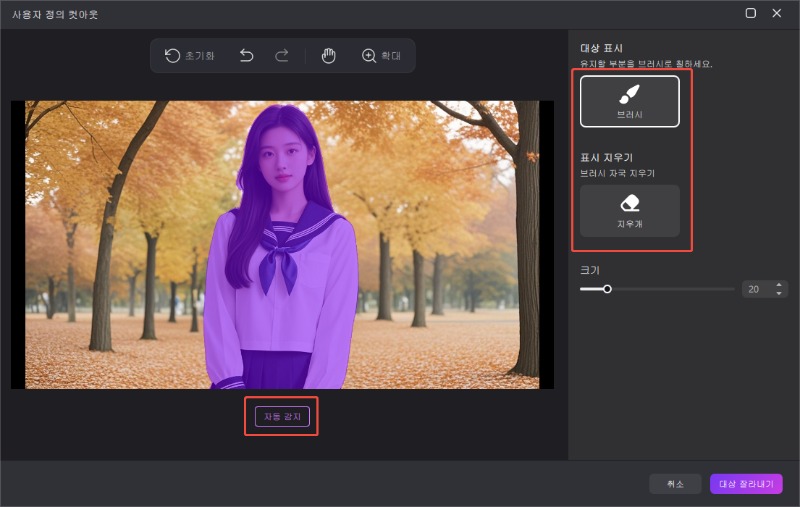The width and height of the screenshot is (800, 507).
Task: Click the 확대 magnifier zoom icon
Action: click(x=369, y=56)
